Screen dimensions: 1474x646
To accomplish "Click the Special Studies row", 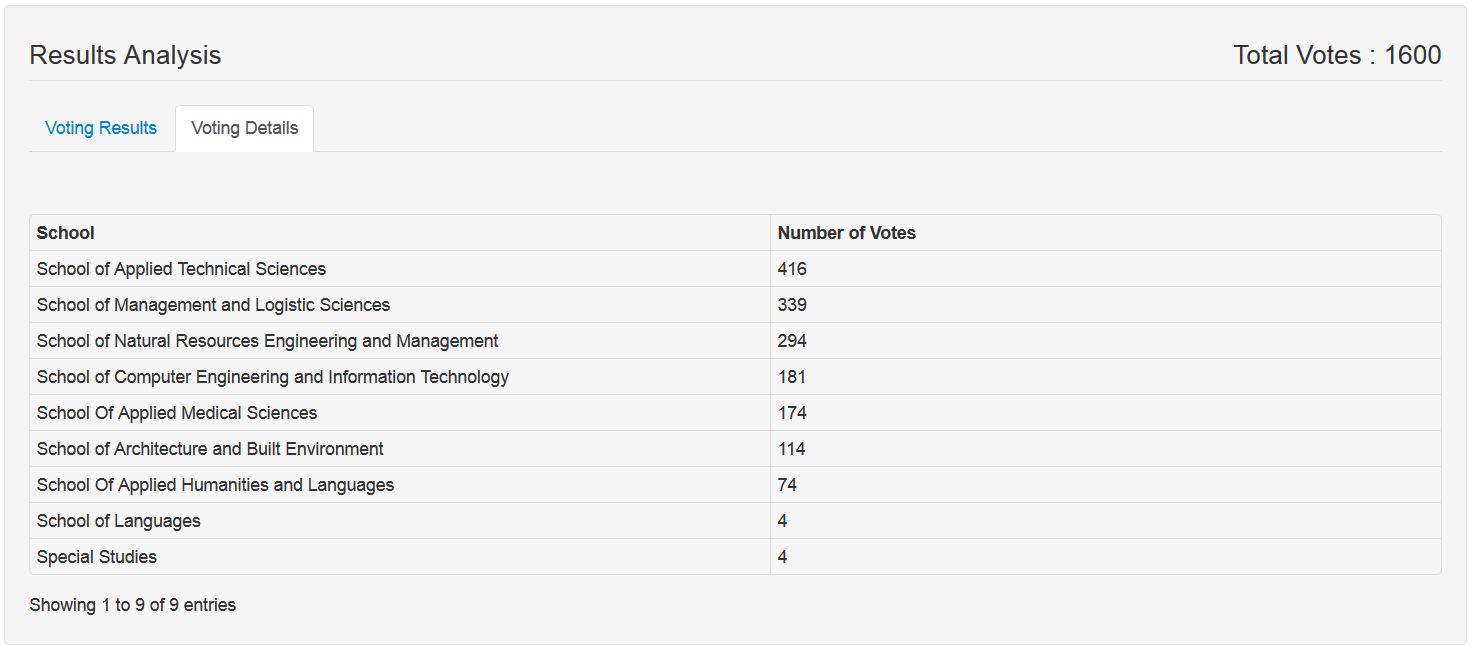I will [97, 557].
